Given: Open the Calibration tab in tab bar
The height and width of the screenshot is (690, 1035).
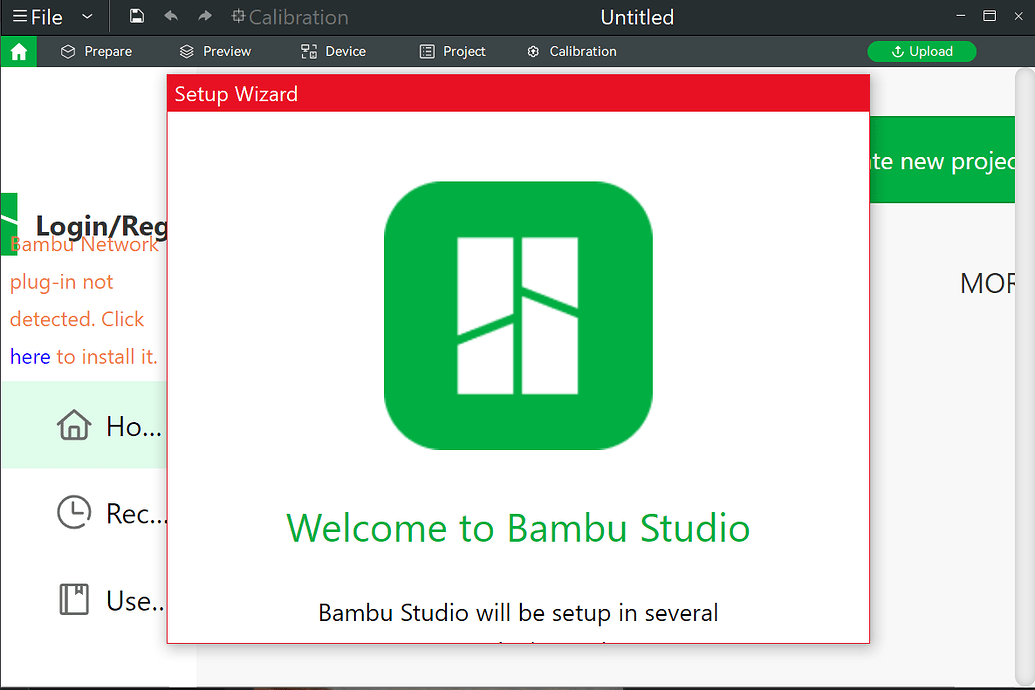Looking at the screenshot, I should click(572, 52).
